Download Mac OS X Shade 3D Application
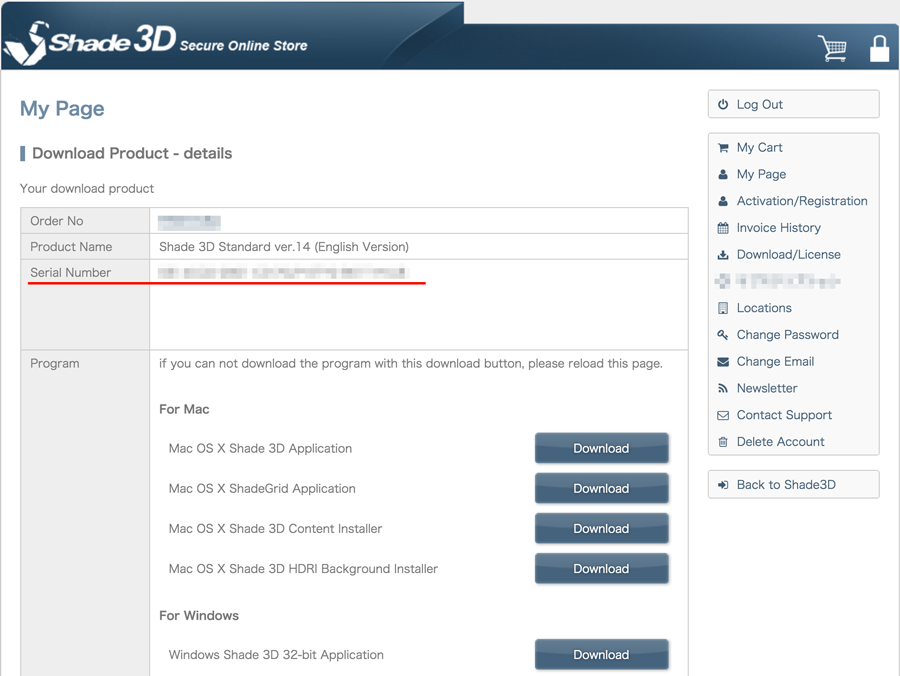This screenshot has height=676, width=900. (602, 448)
